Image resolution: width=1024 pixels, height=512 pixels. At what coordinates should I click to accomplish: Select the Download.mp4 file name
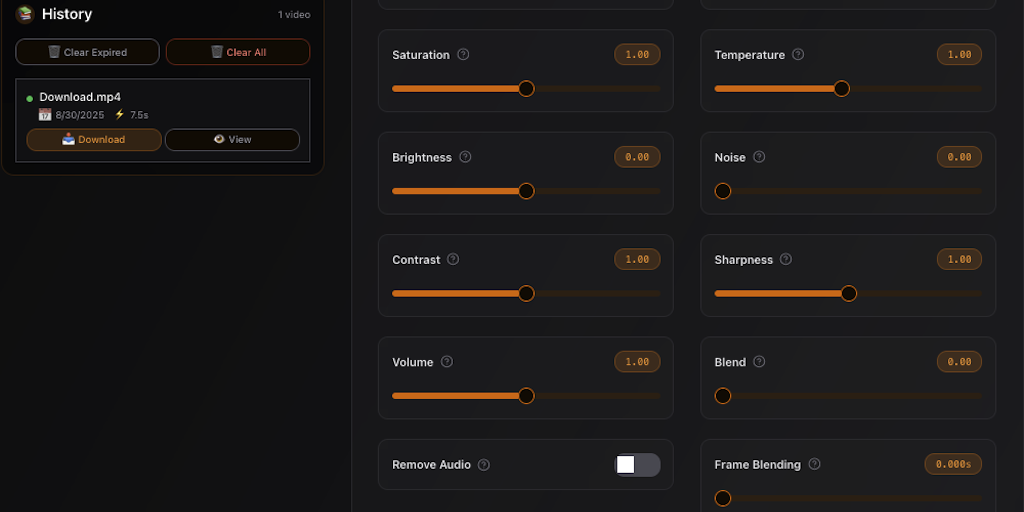80,97
